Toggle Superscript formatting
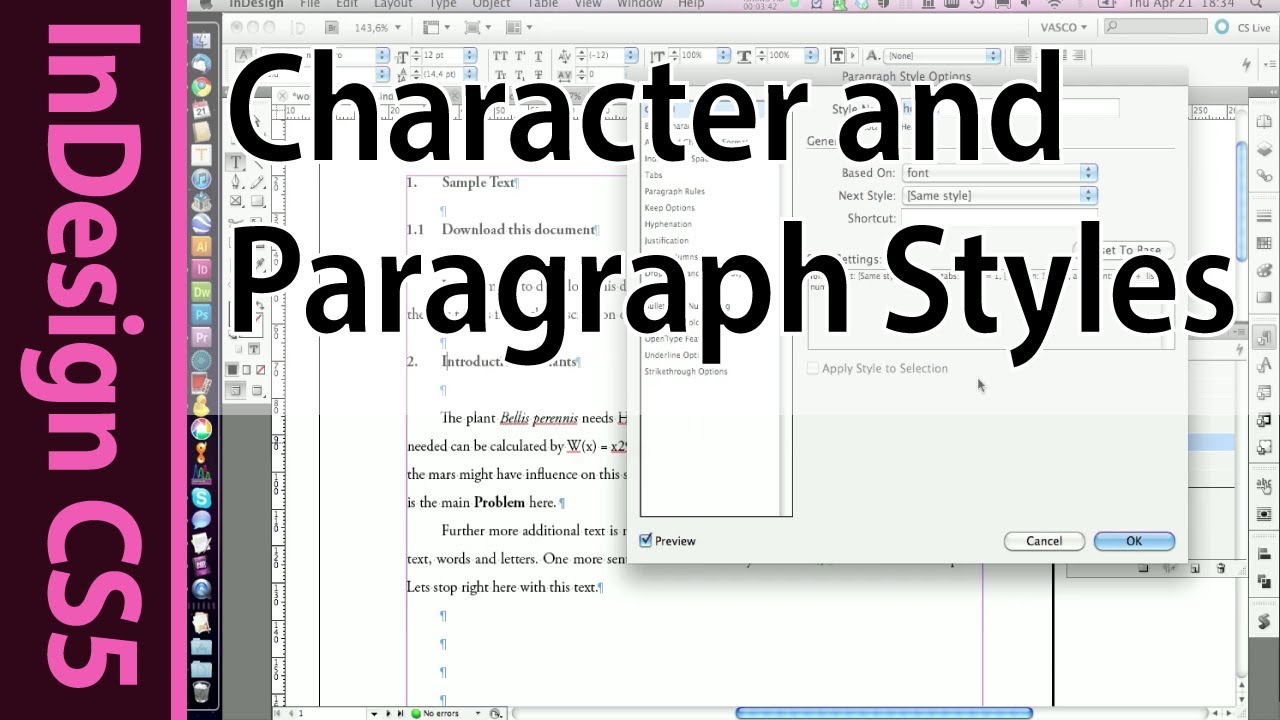Screen dimensions: 1280x720 tap(519, 55)
